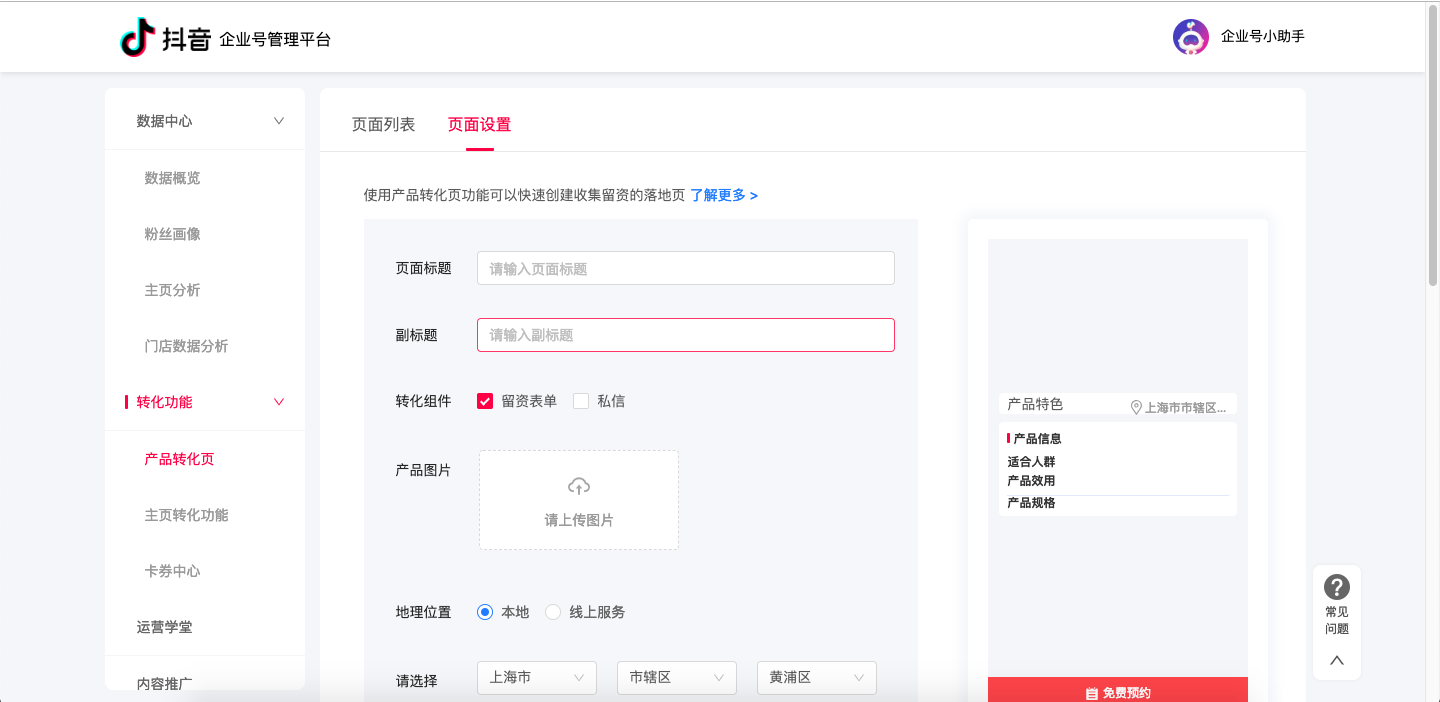This screenshot has width=1440, height=702.
Task: Click the red indicator bar next to 转化功能
Action: 127,401
